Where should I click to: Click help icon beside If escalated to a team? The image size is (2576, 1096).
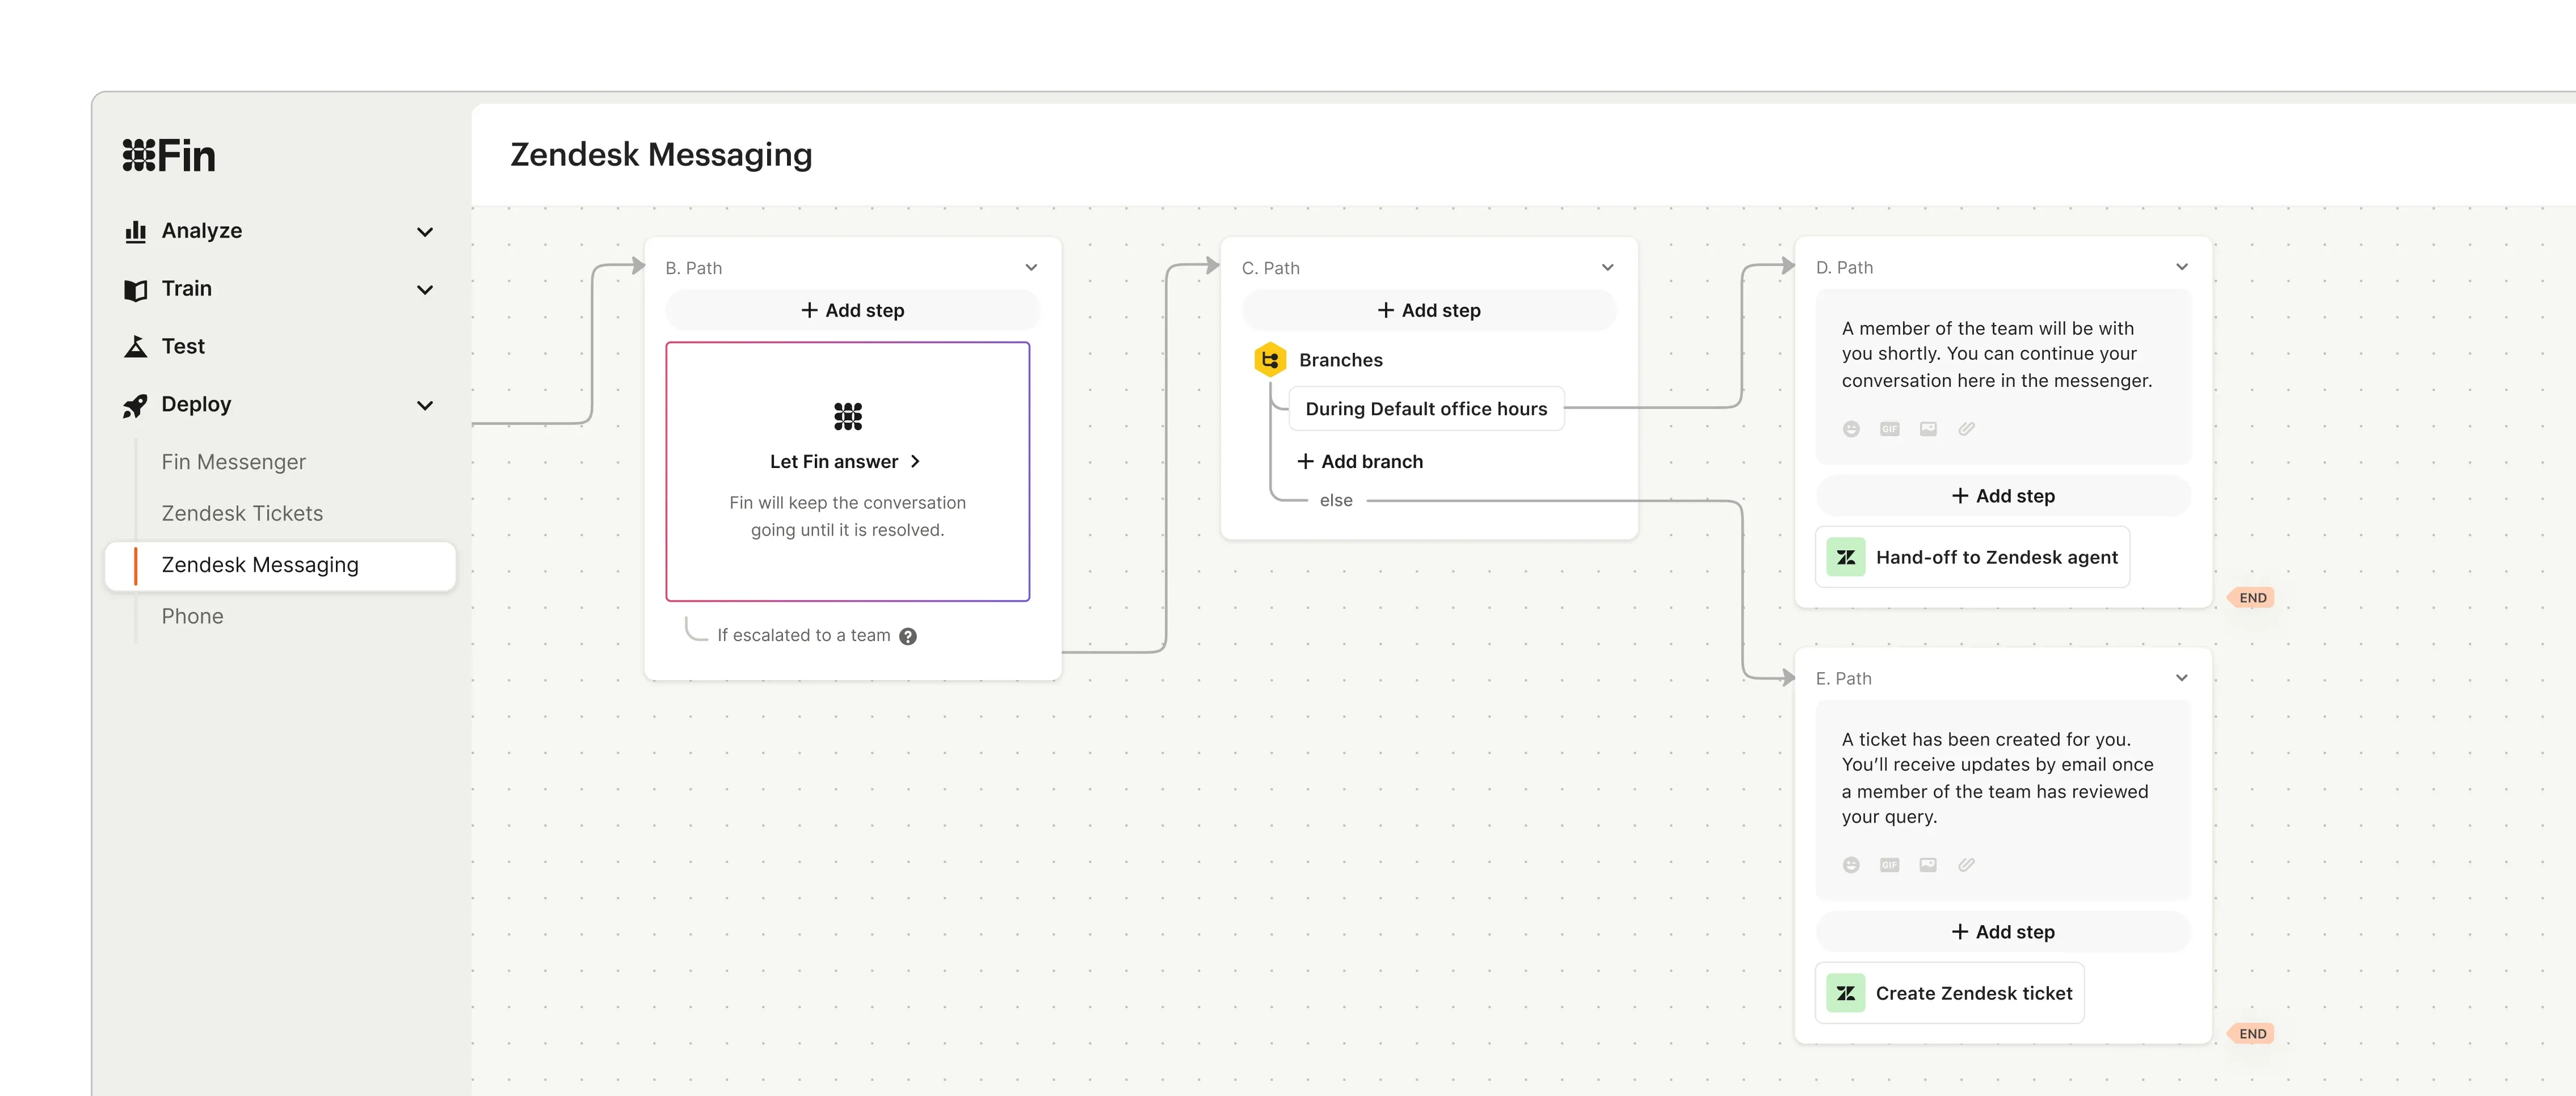point(908,636)
